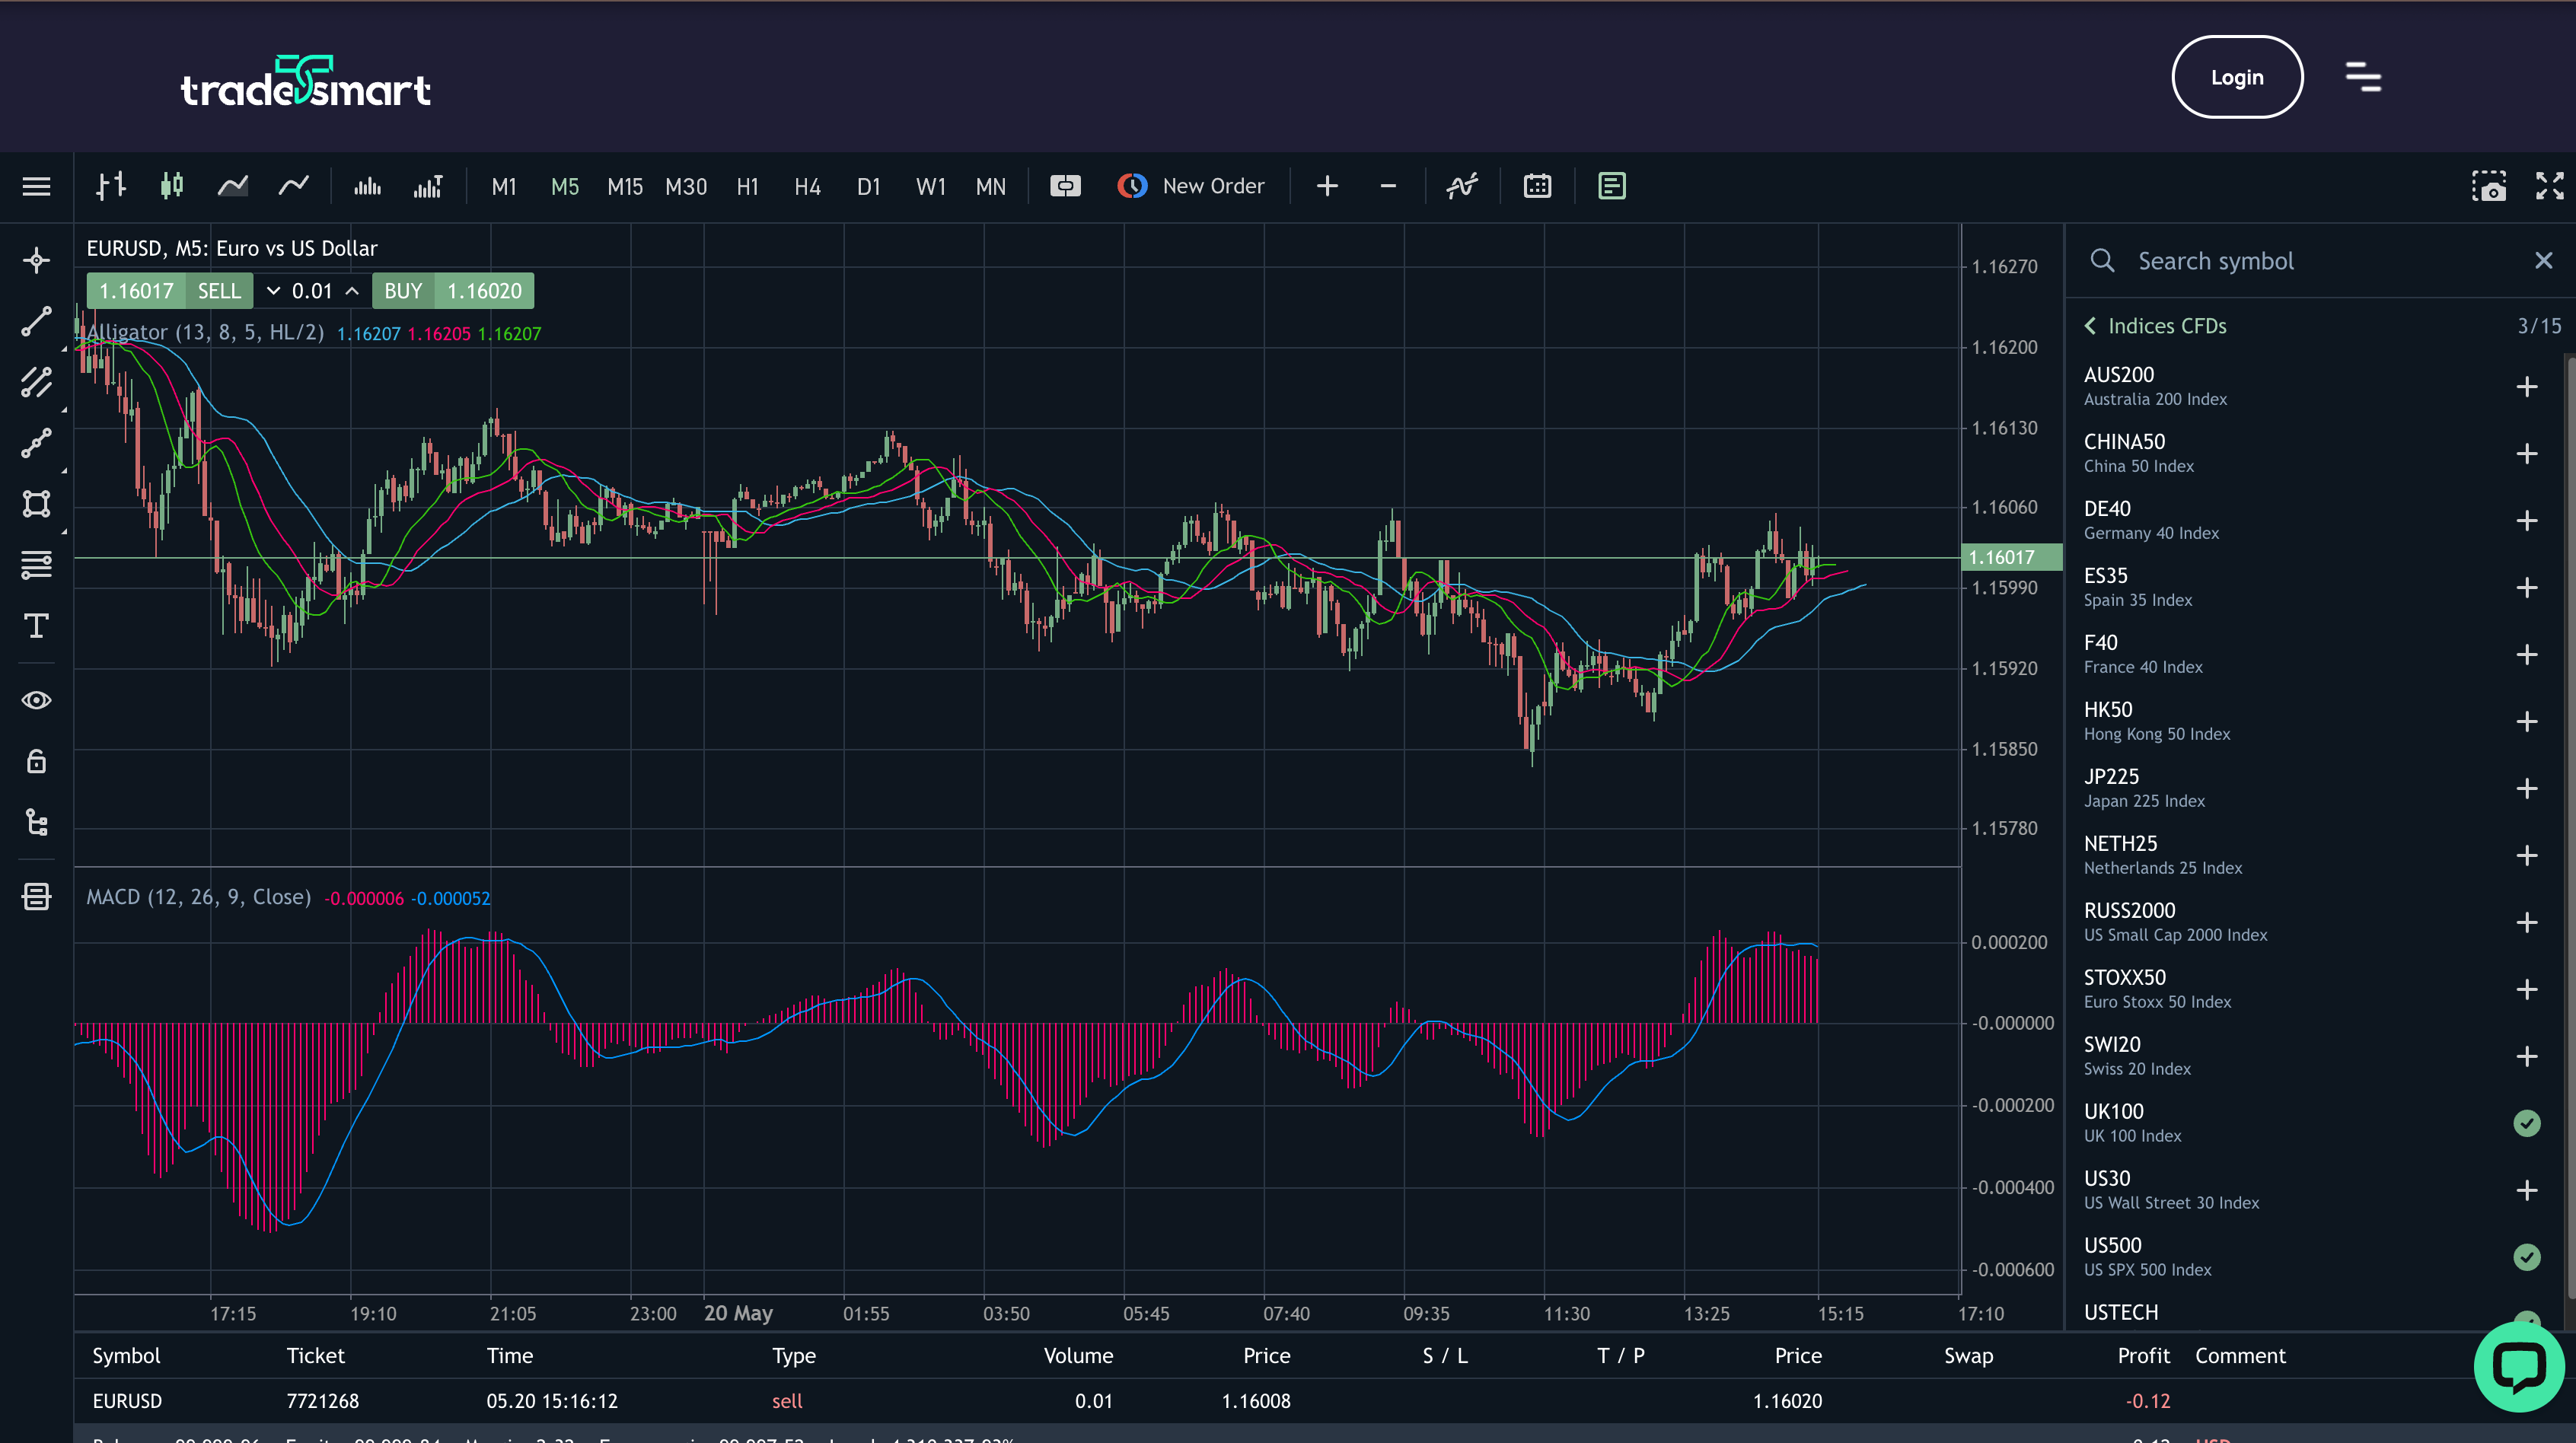Zoom in chart with plus

pos(1327,186)
